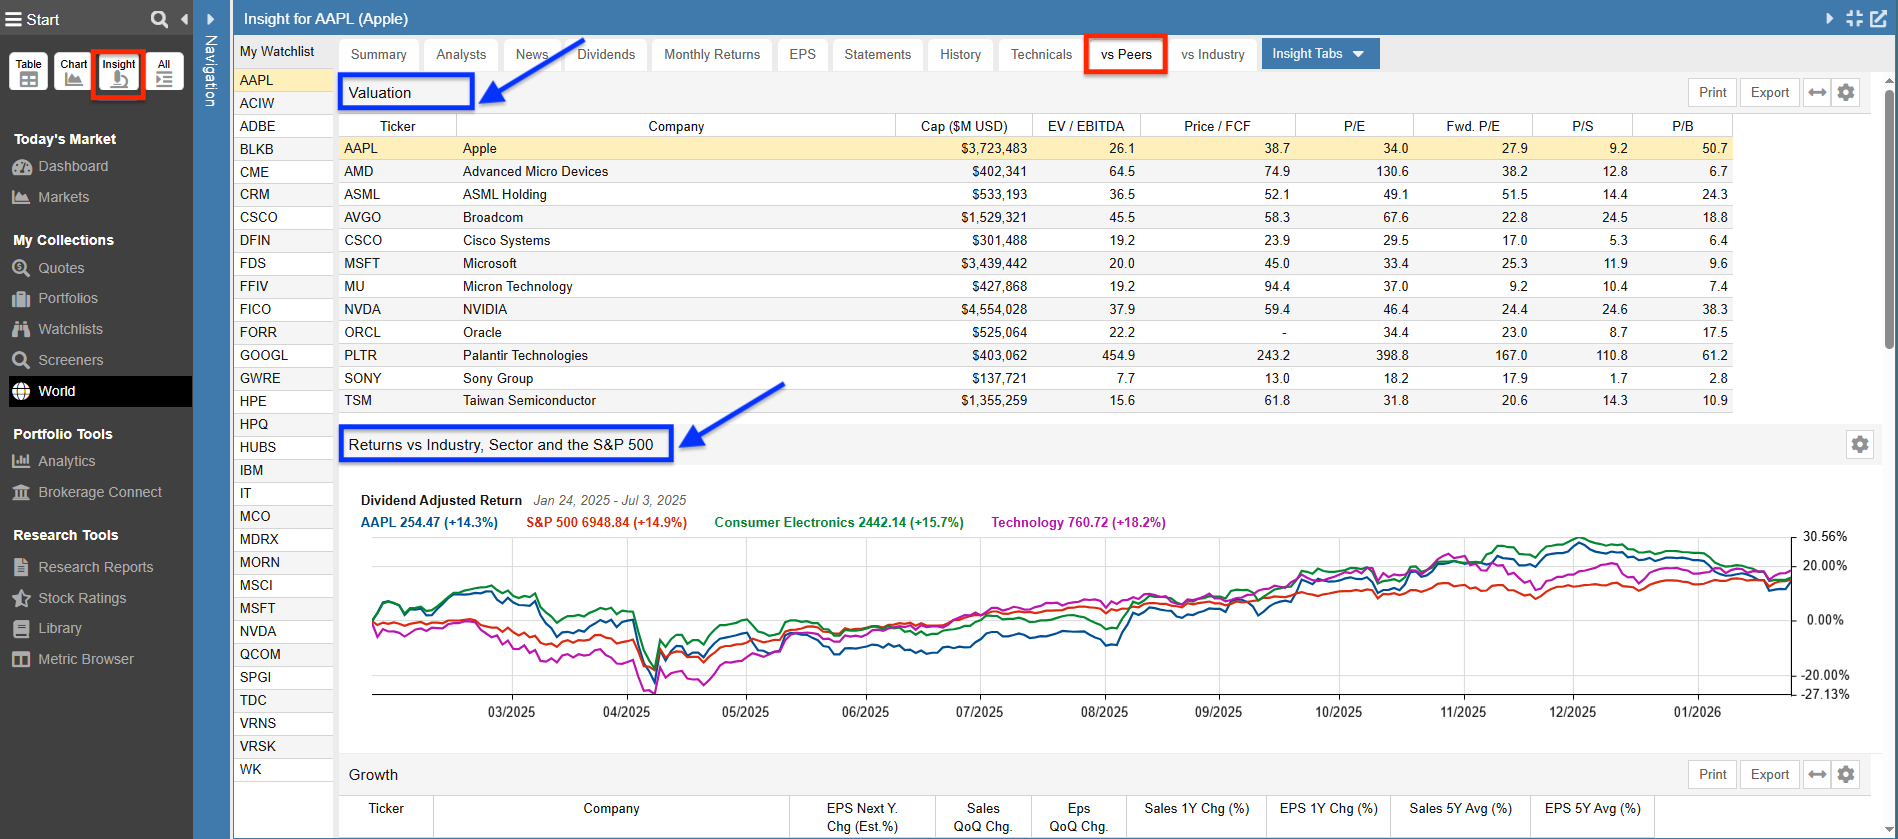Open the Dividends tab
Viewport: 1898px width, 839px height.
[606, 54]
